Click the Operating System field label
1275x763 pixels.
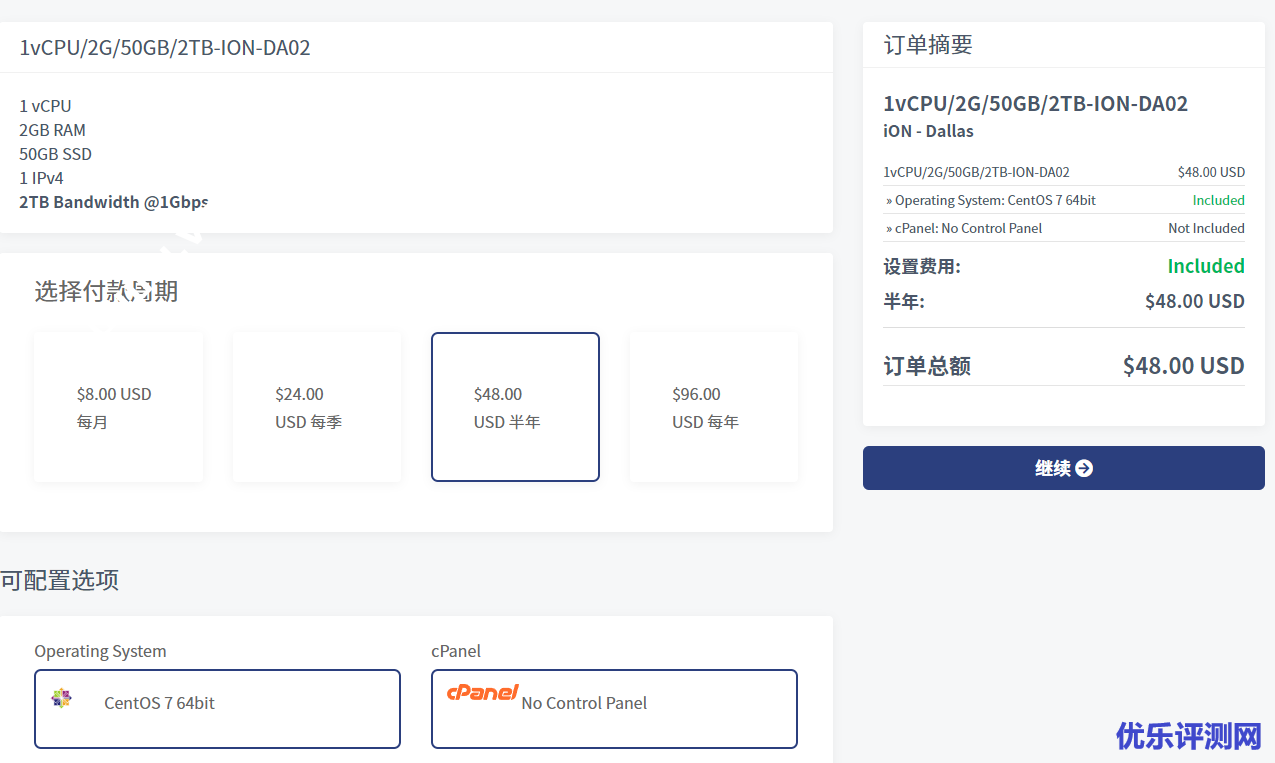point(100,651)
